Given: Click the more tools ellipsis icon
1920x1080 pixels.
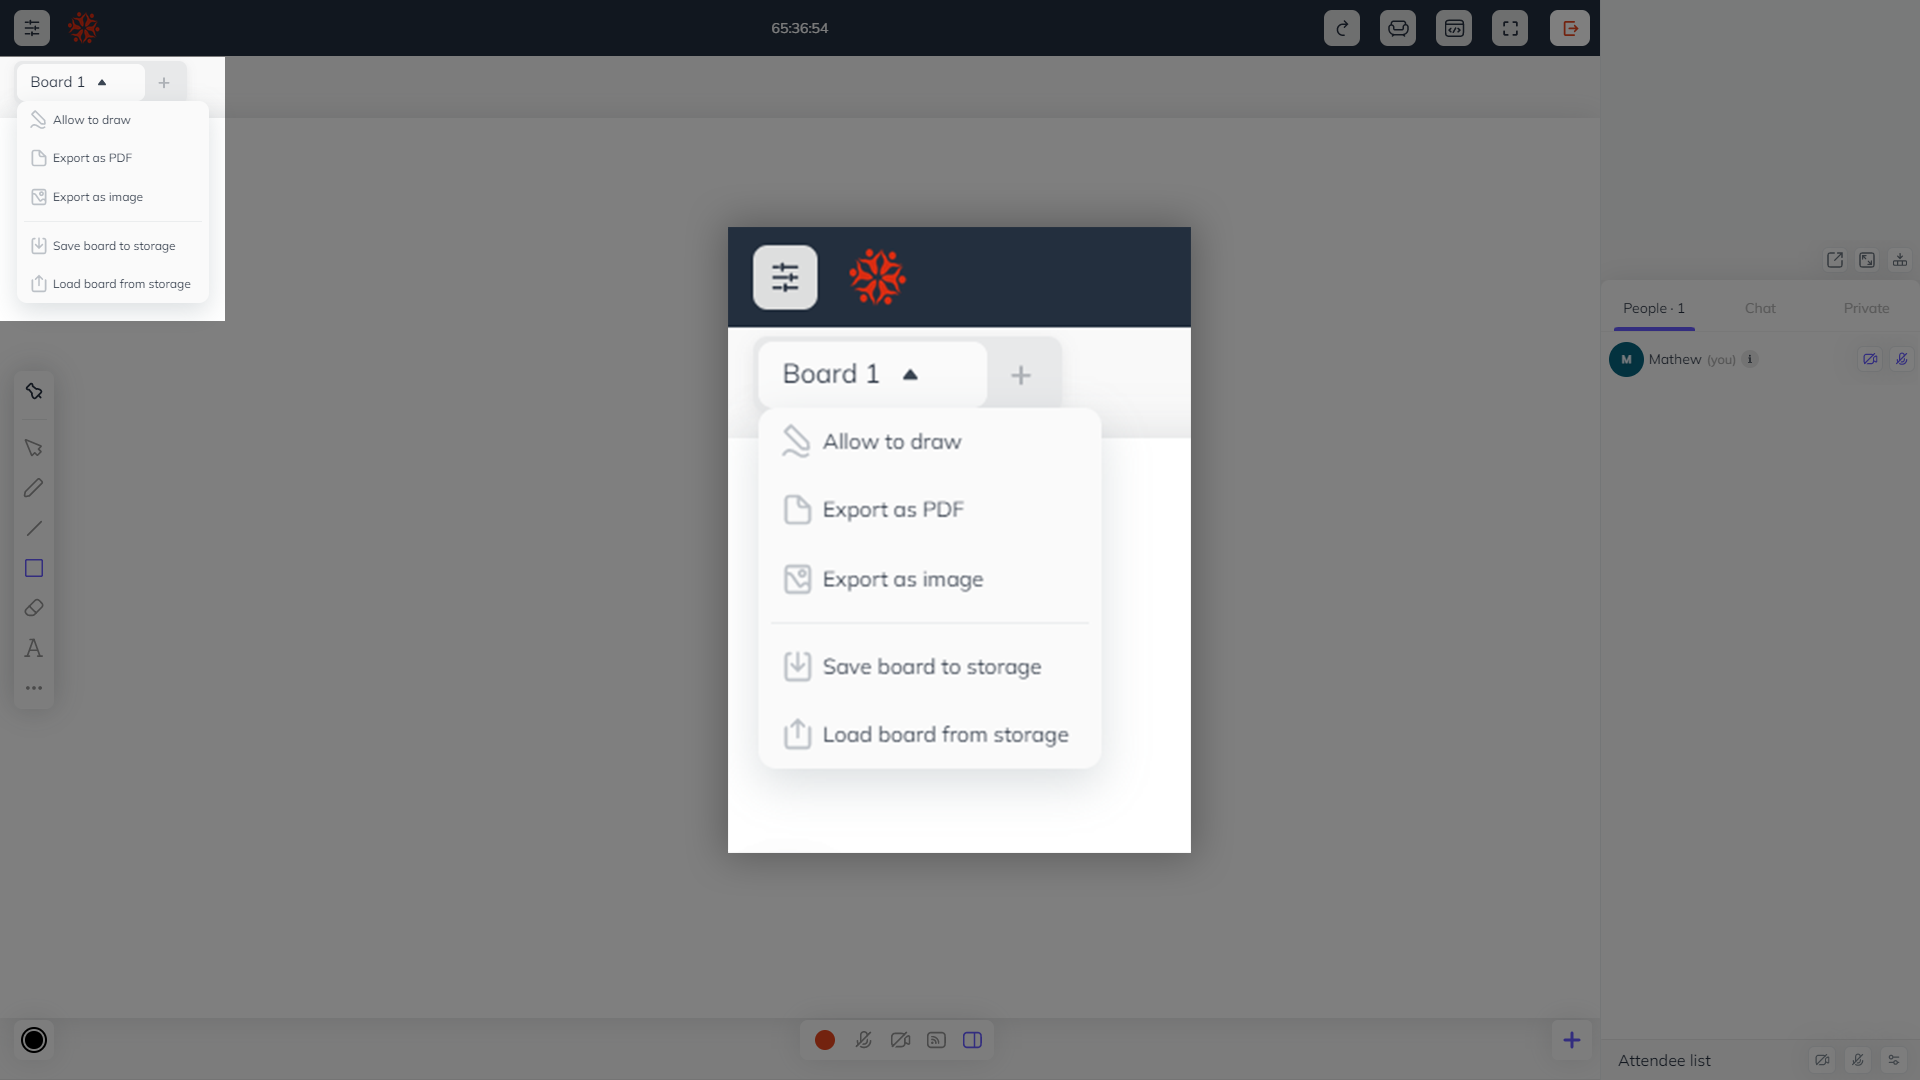Looking at the screenshot, I should click(34, 687).
